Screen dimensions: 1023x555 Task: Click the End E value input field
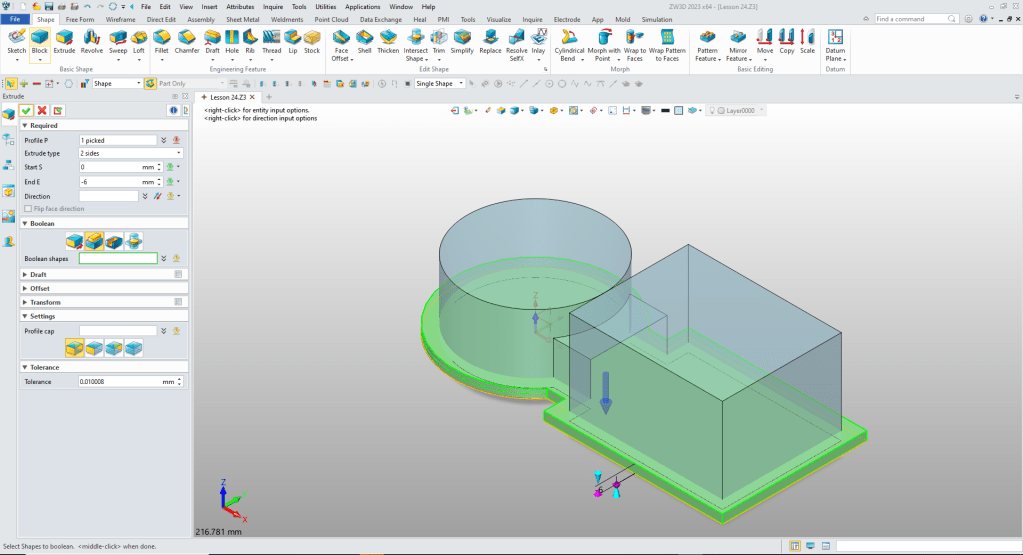(109, 182)
